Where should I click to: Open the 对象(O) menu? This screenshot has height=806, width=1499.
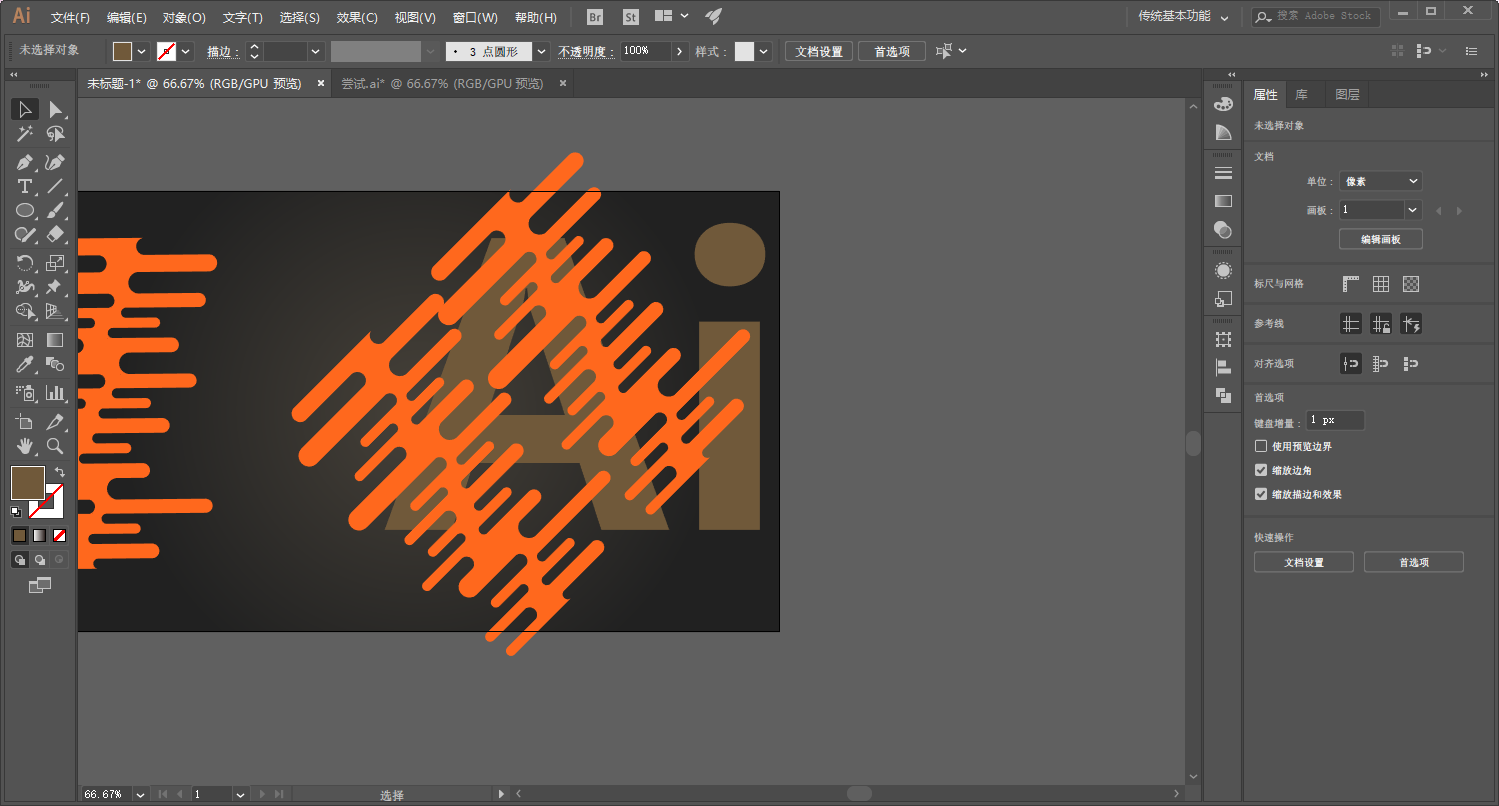[x=184, y=17]
